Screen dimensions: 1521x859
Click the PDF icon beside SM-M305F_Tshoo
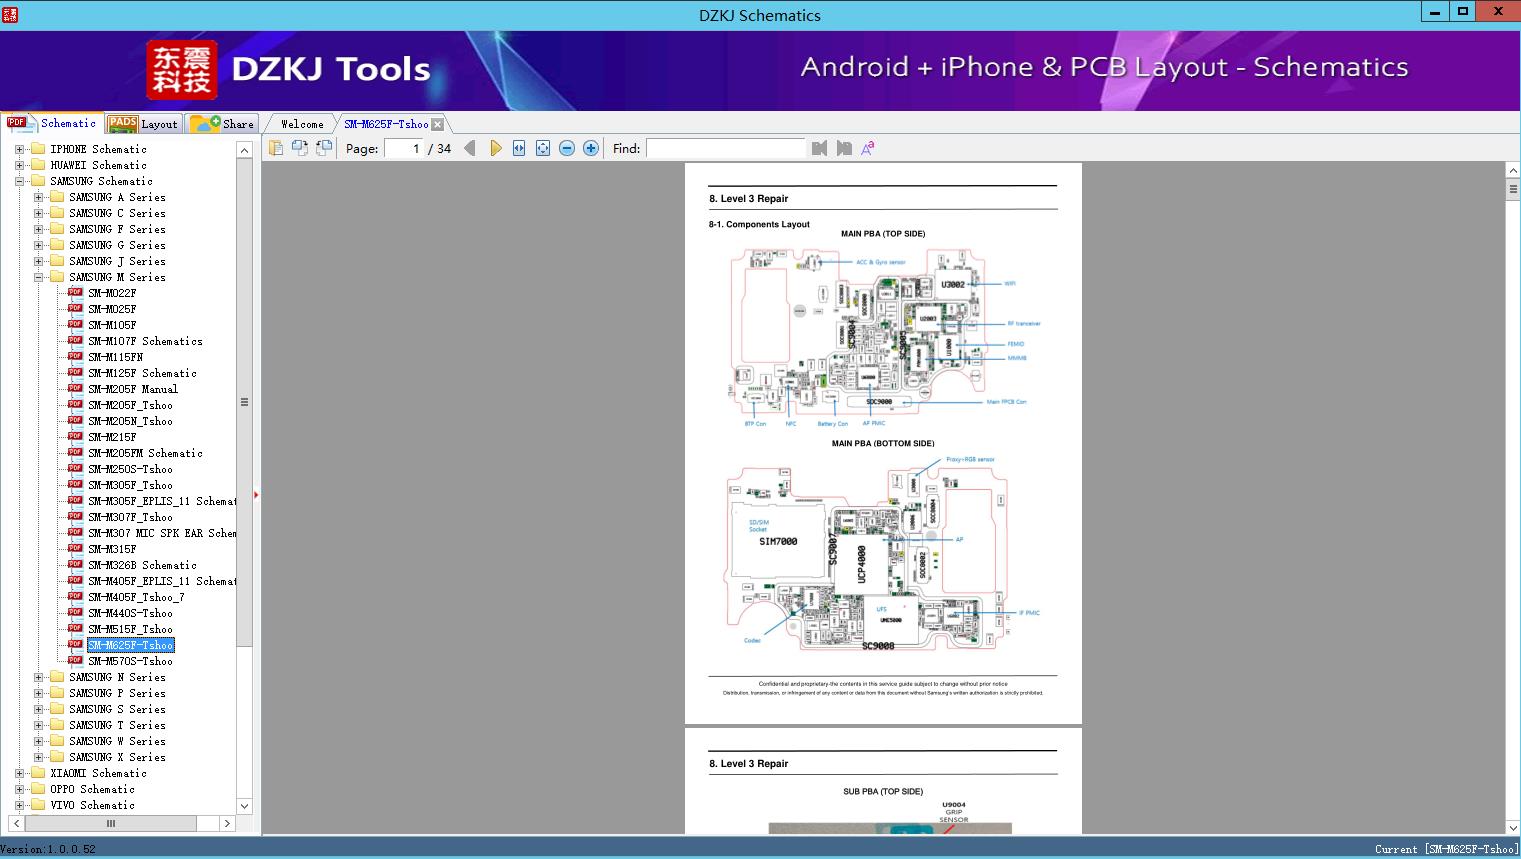click(x=75, y=484)
